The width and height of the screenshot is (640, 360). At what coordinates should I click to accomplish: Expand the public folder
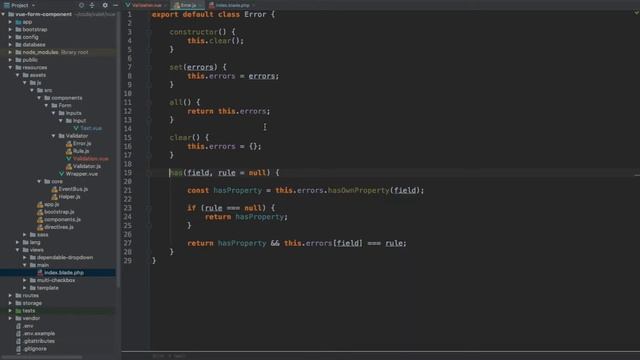10,60
